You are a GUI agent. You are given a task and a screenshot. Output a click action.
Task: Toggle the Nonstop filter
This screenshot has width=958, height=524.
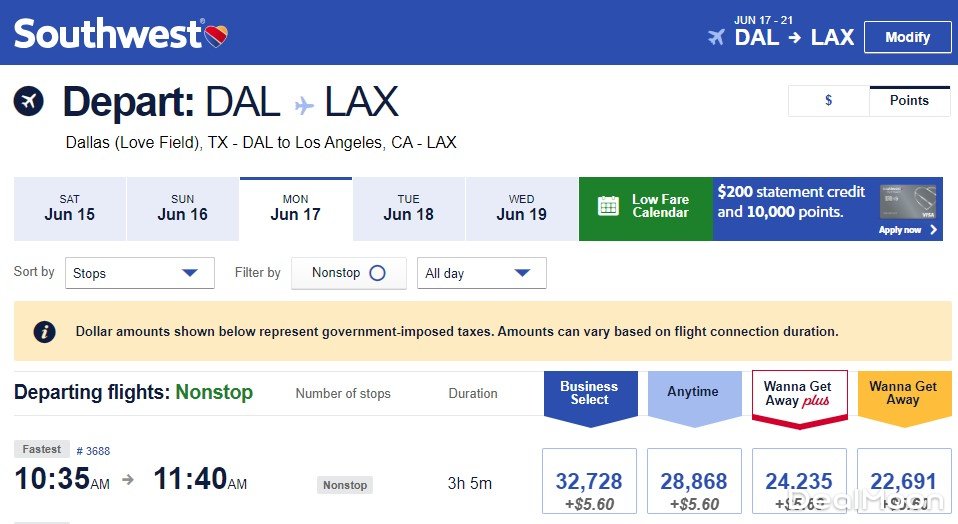tap(377, 273)
